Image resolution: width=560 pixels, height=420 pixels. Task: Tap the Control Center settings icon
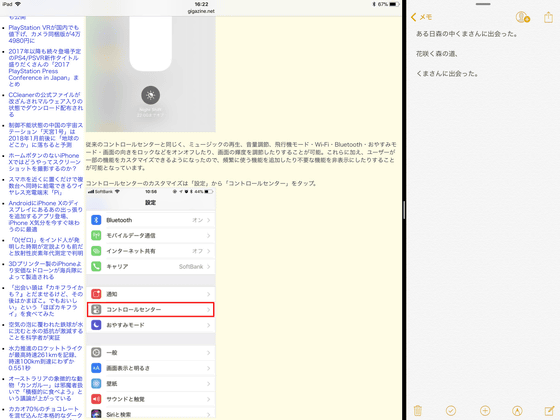[96, 309]
